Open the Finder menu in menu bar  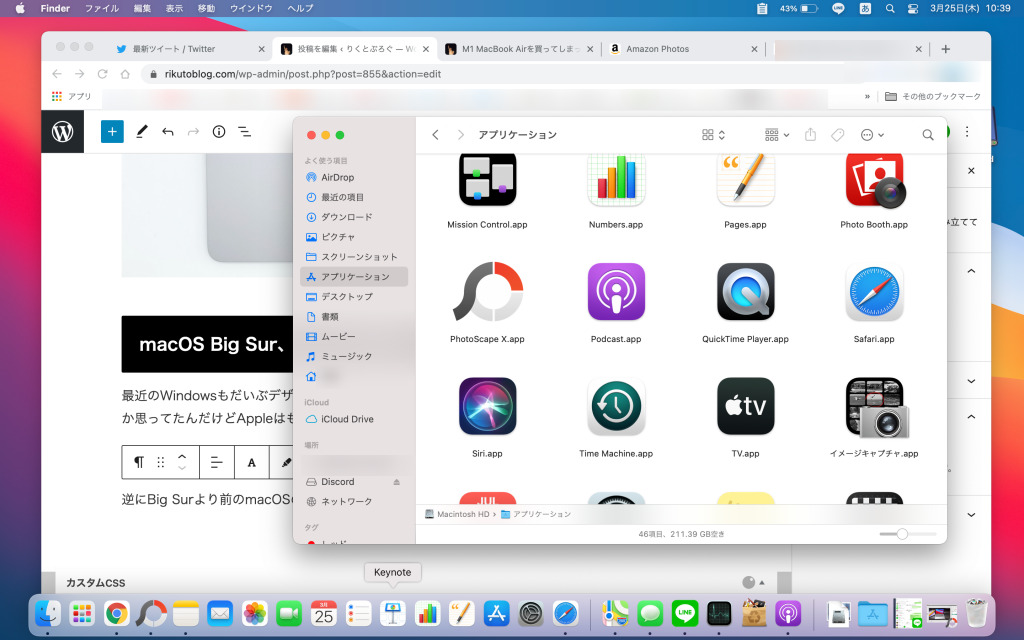point(55,8)
